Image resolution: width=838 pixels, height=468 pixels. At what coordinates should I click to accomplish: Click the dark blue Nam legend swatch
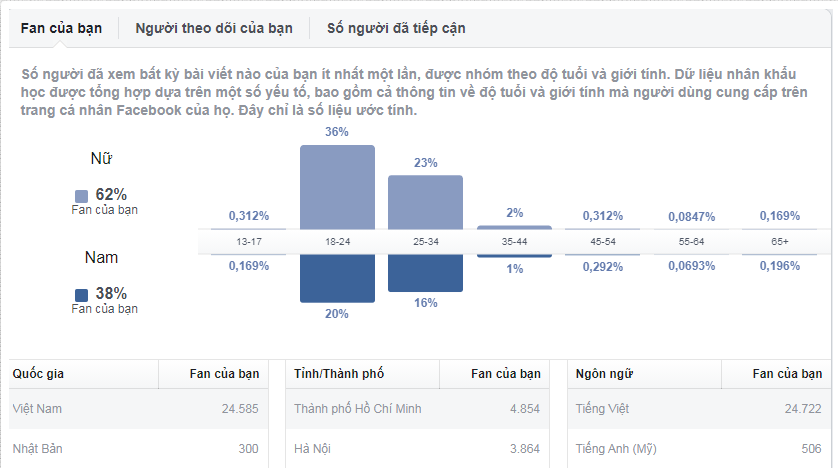(x=82, y=295)
